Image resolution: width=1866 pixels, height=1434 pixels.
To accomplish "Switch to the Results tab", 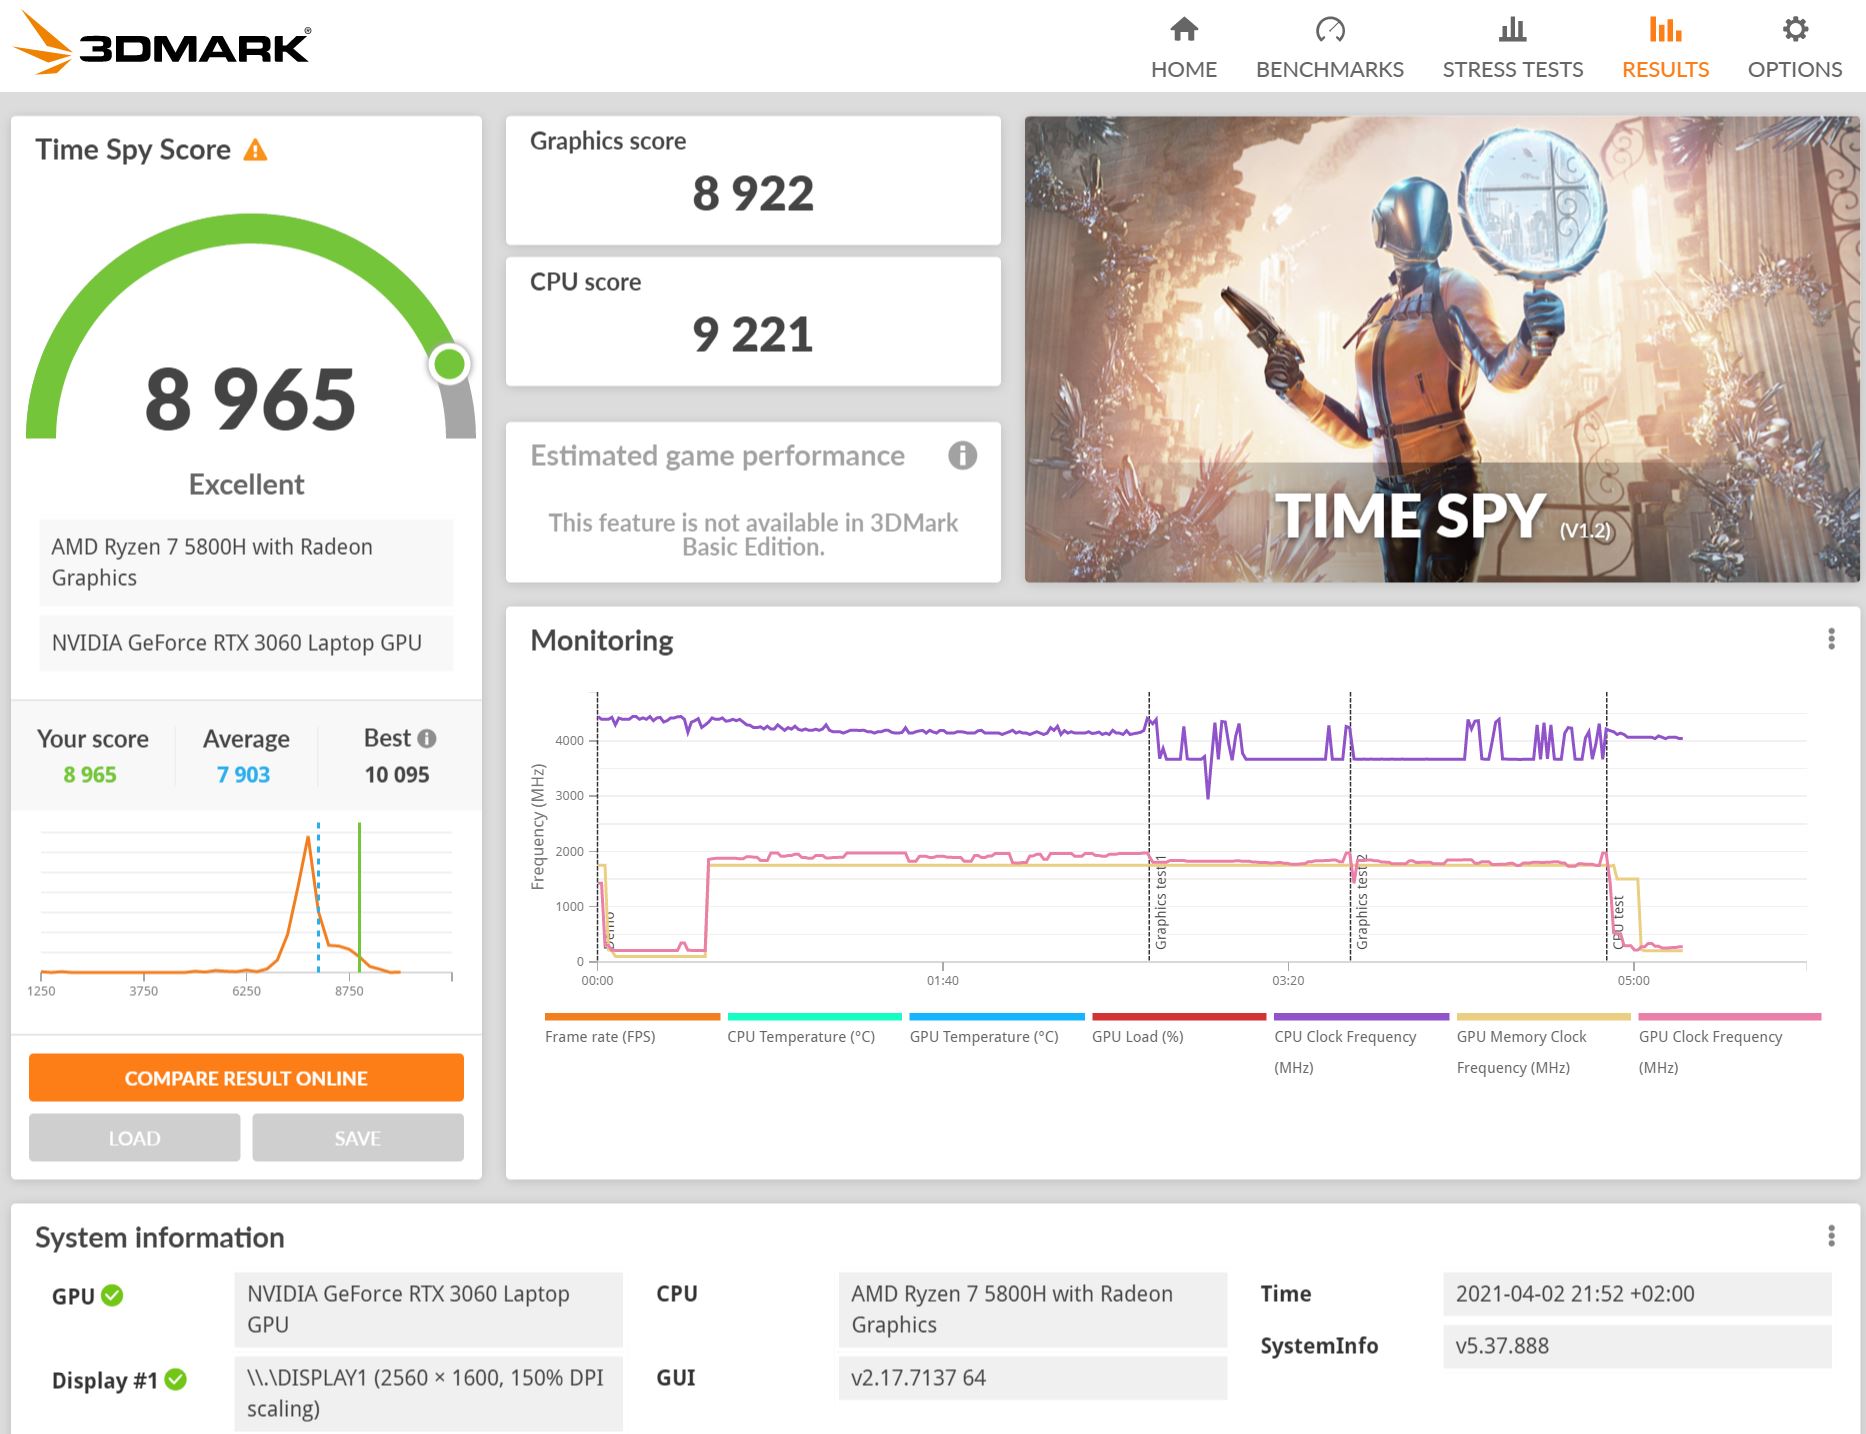I will click(x=1665, y=48).
